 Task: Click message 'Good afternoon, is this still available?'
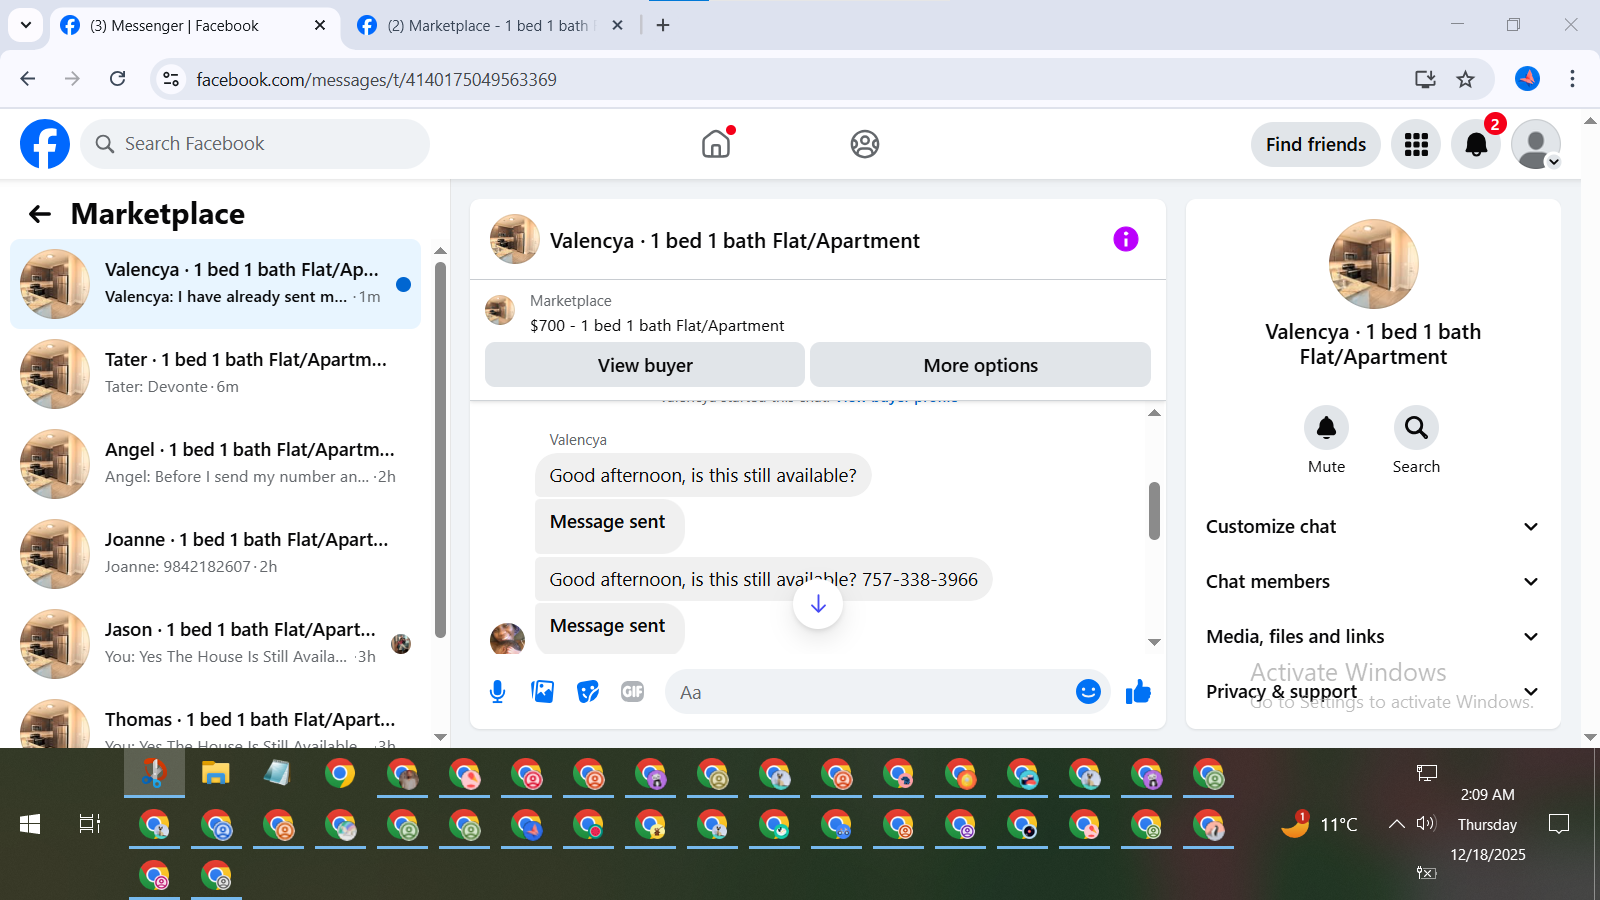pyautogui.click(x=703, y=476)
